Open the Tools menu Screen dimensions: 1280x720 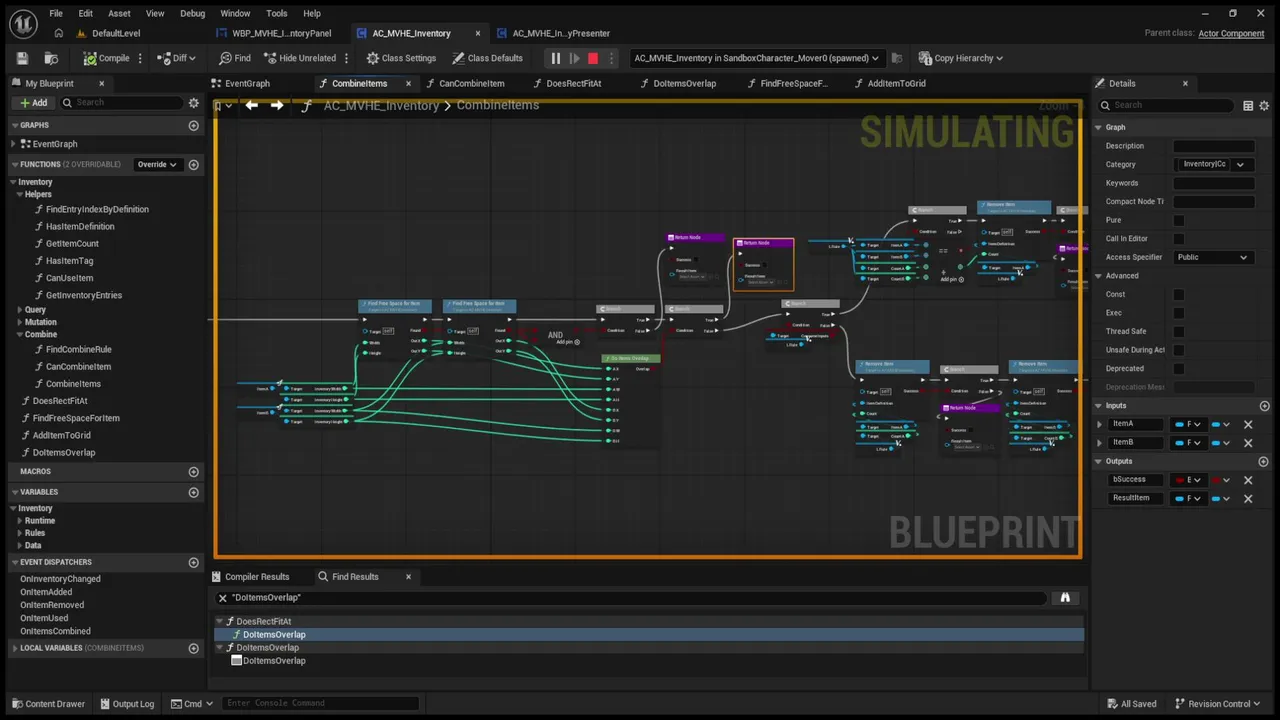tap(277, 13)
